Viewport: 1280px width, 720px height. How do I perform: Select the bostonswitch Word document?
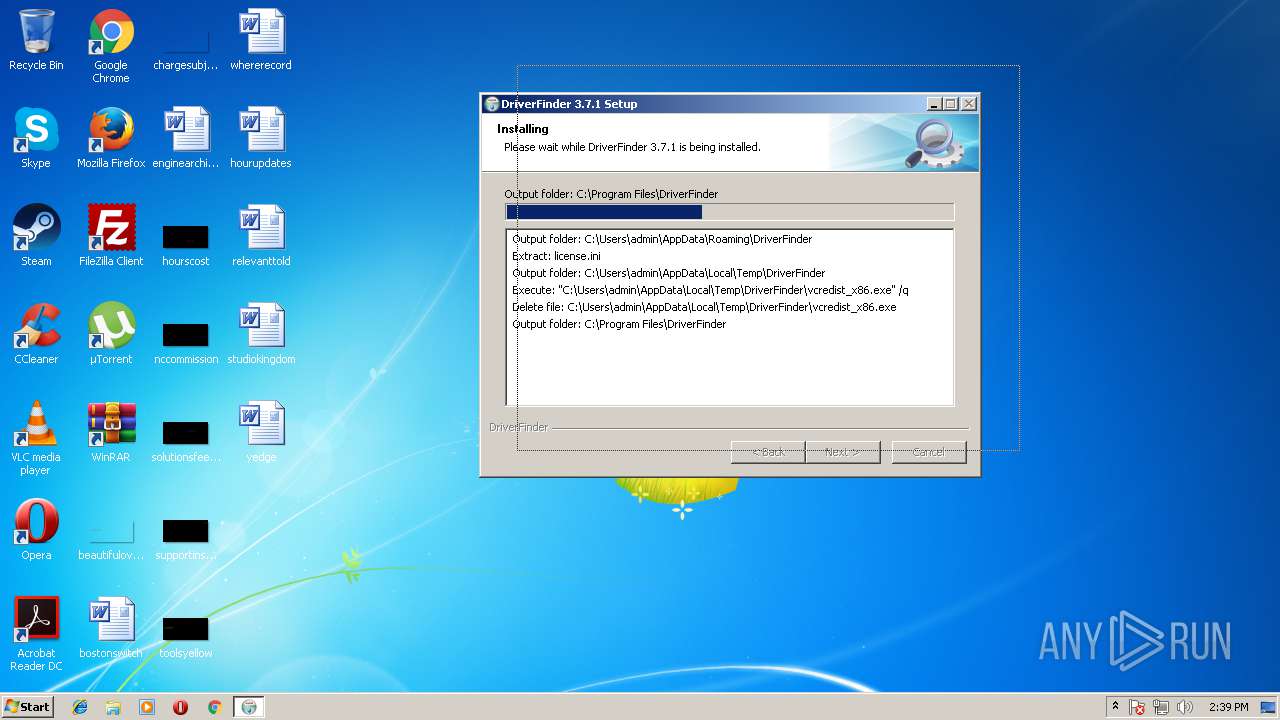click(x=111, y=628)
